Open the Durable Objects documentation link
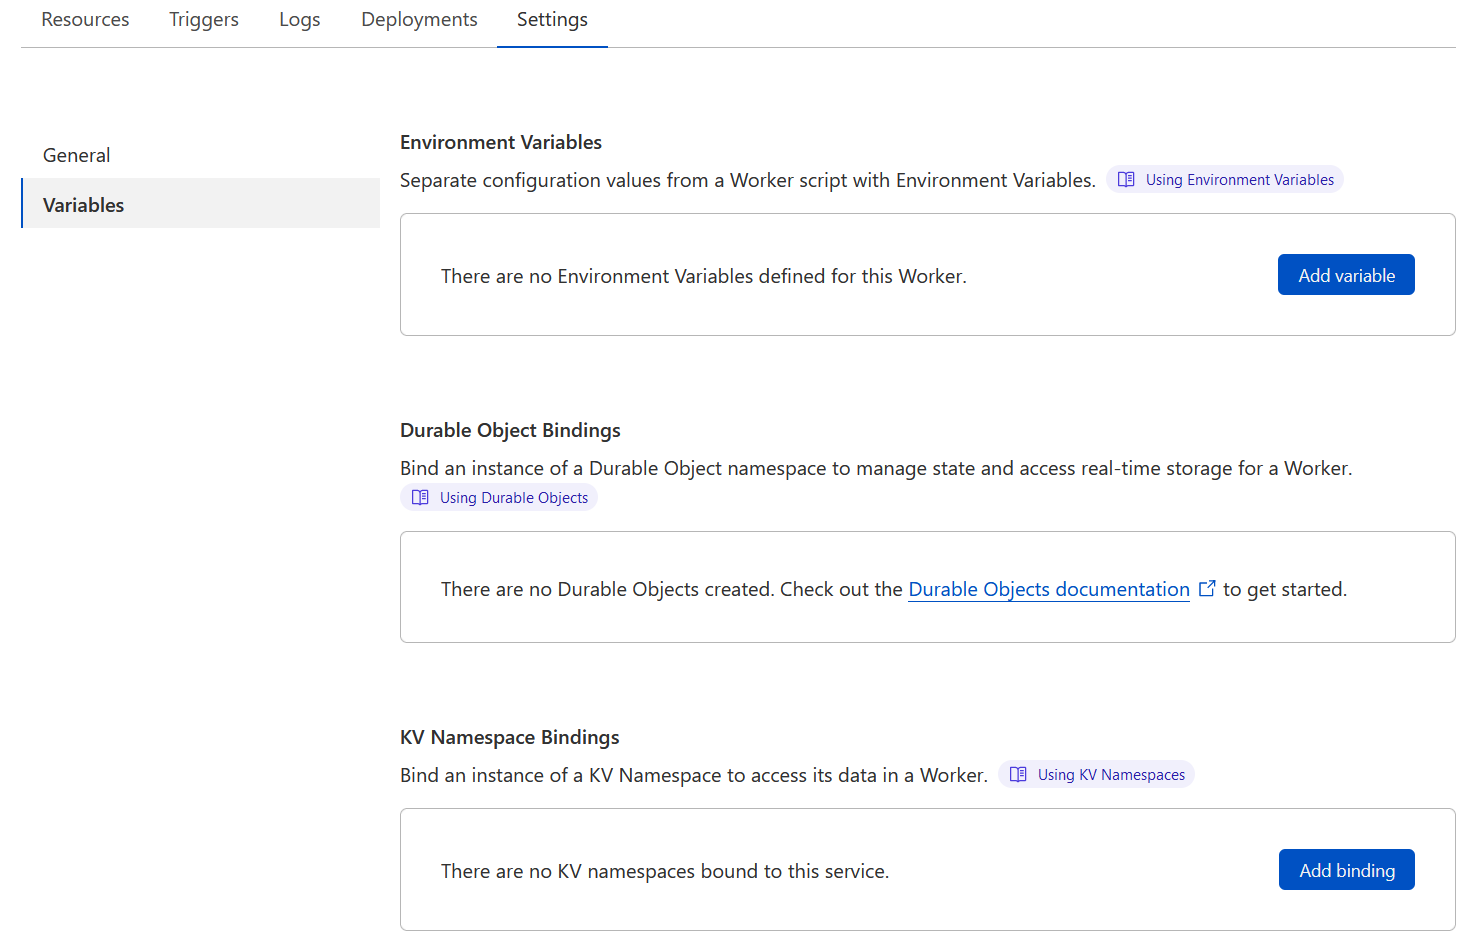1475x937 pixels. tap(1048, 589)
